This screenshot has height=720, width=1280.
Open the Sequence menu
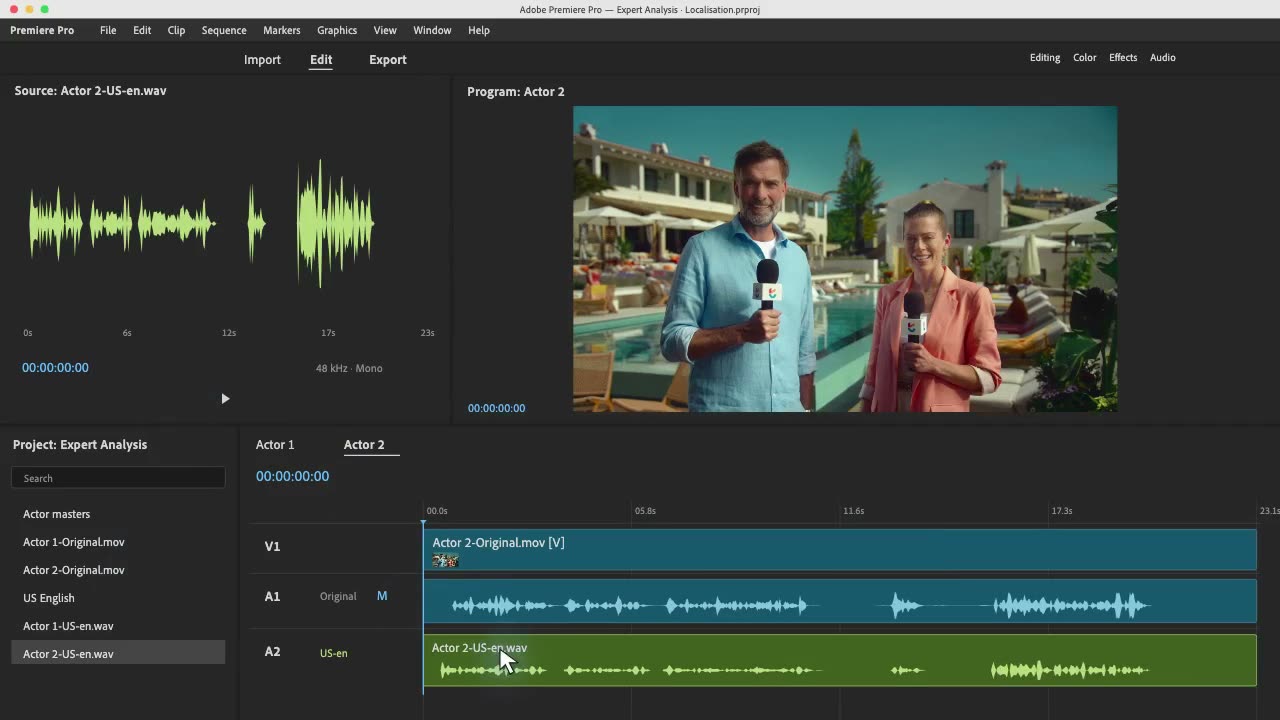pyautogui.click(x=224, y=30)
